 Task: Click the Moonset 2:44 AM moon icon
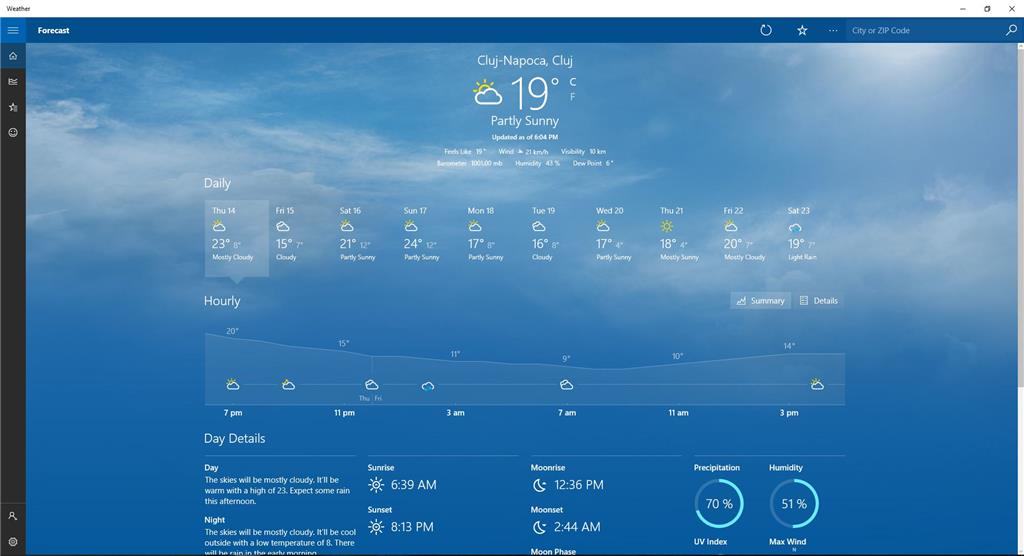(x=539, y=527)
